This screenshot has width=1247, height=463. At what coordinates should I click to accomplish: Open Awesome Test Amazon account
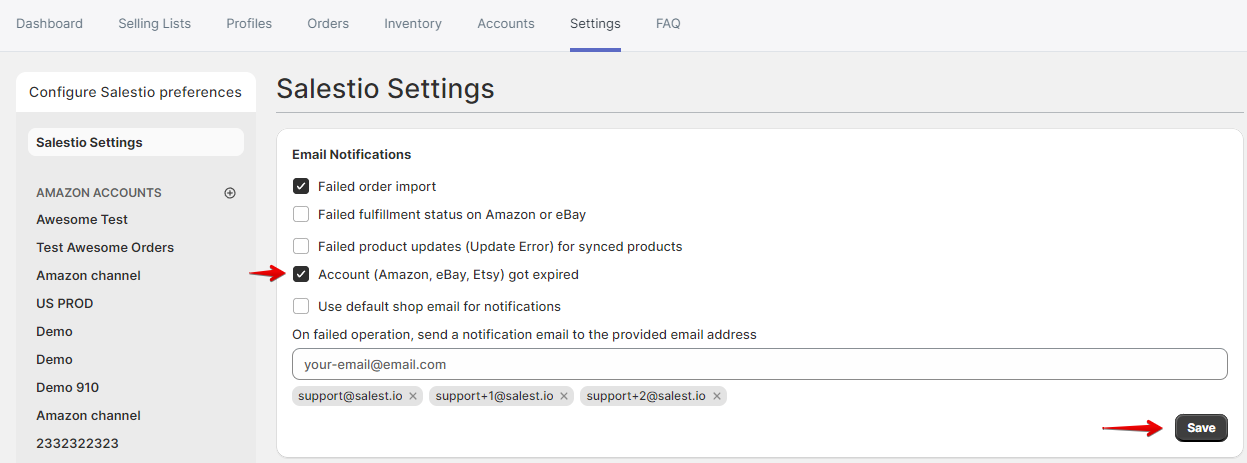(82, 219)
